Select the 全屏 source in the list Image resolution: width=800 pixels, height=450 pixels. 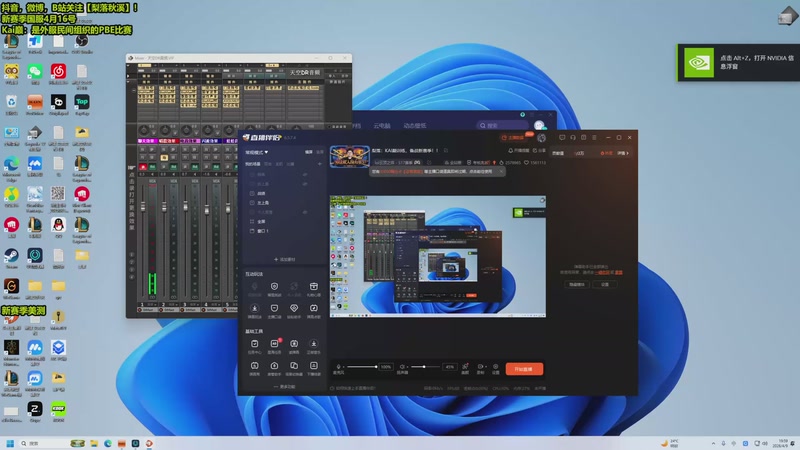[x=261, y=221]
